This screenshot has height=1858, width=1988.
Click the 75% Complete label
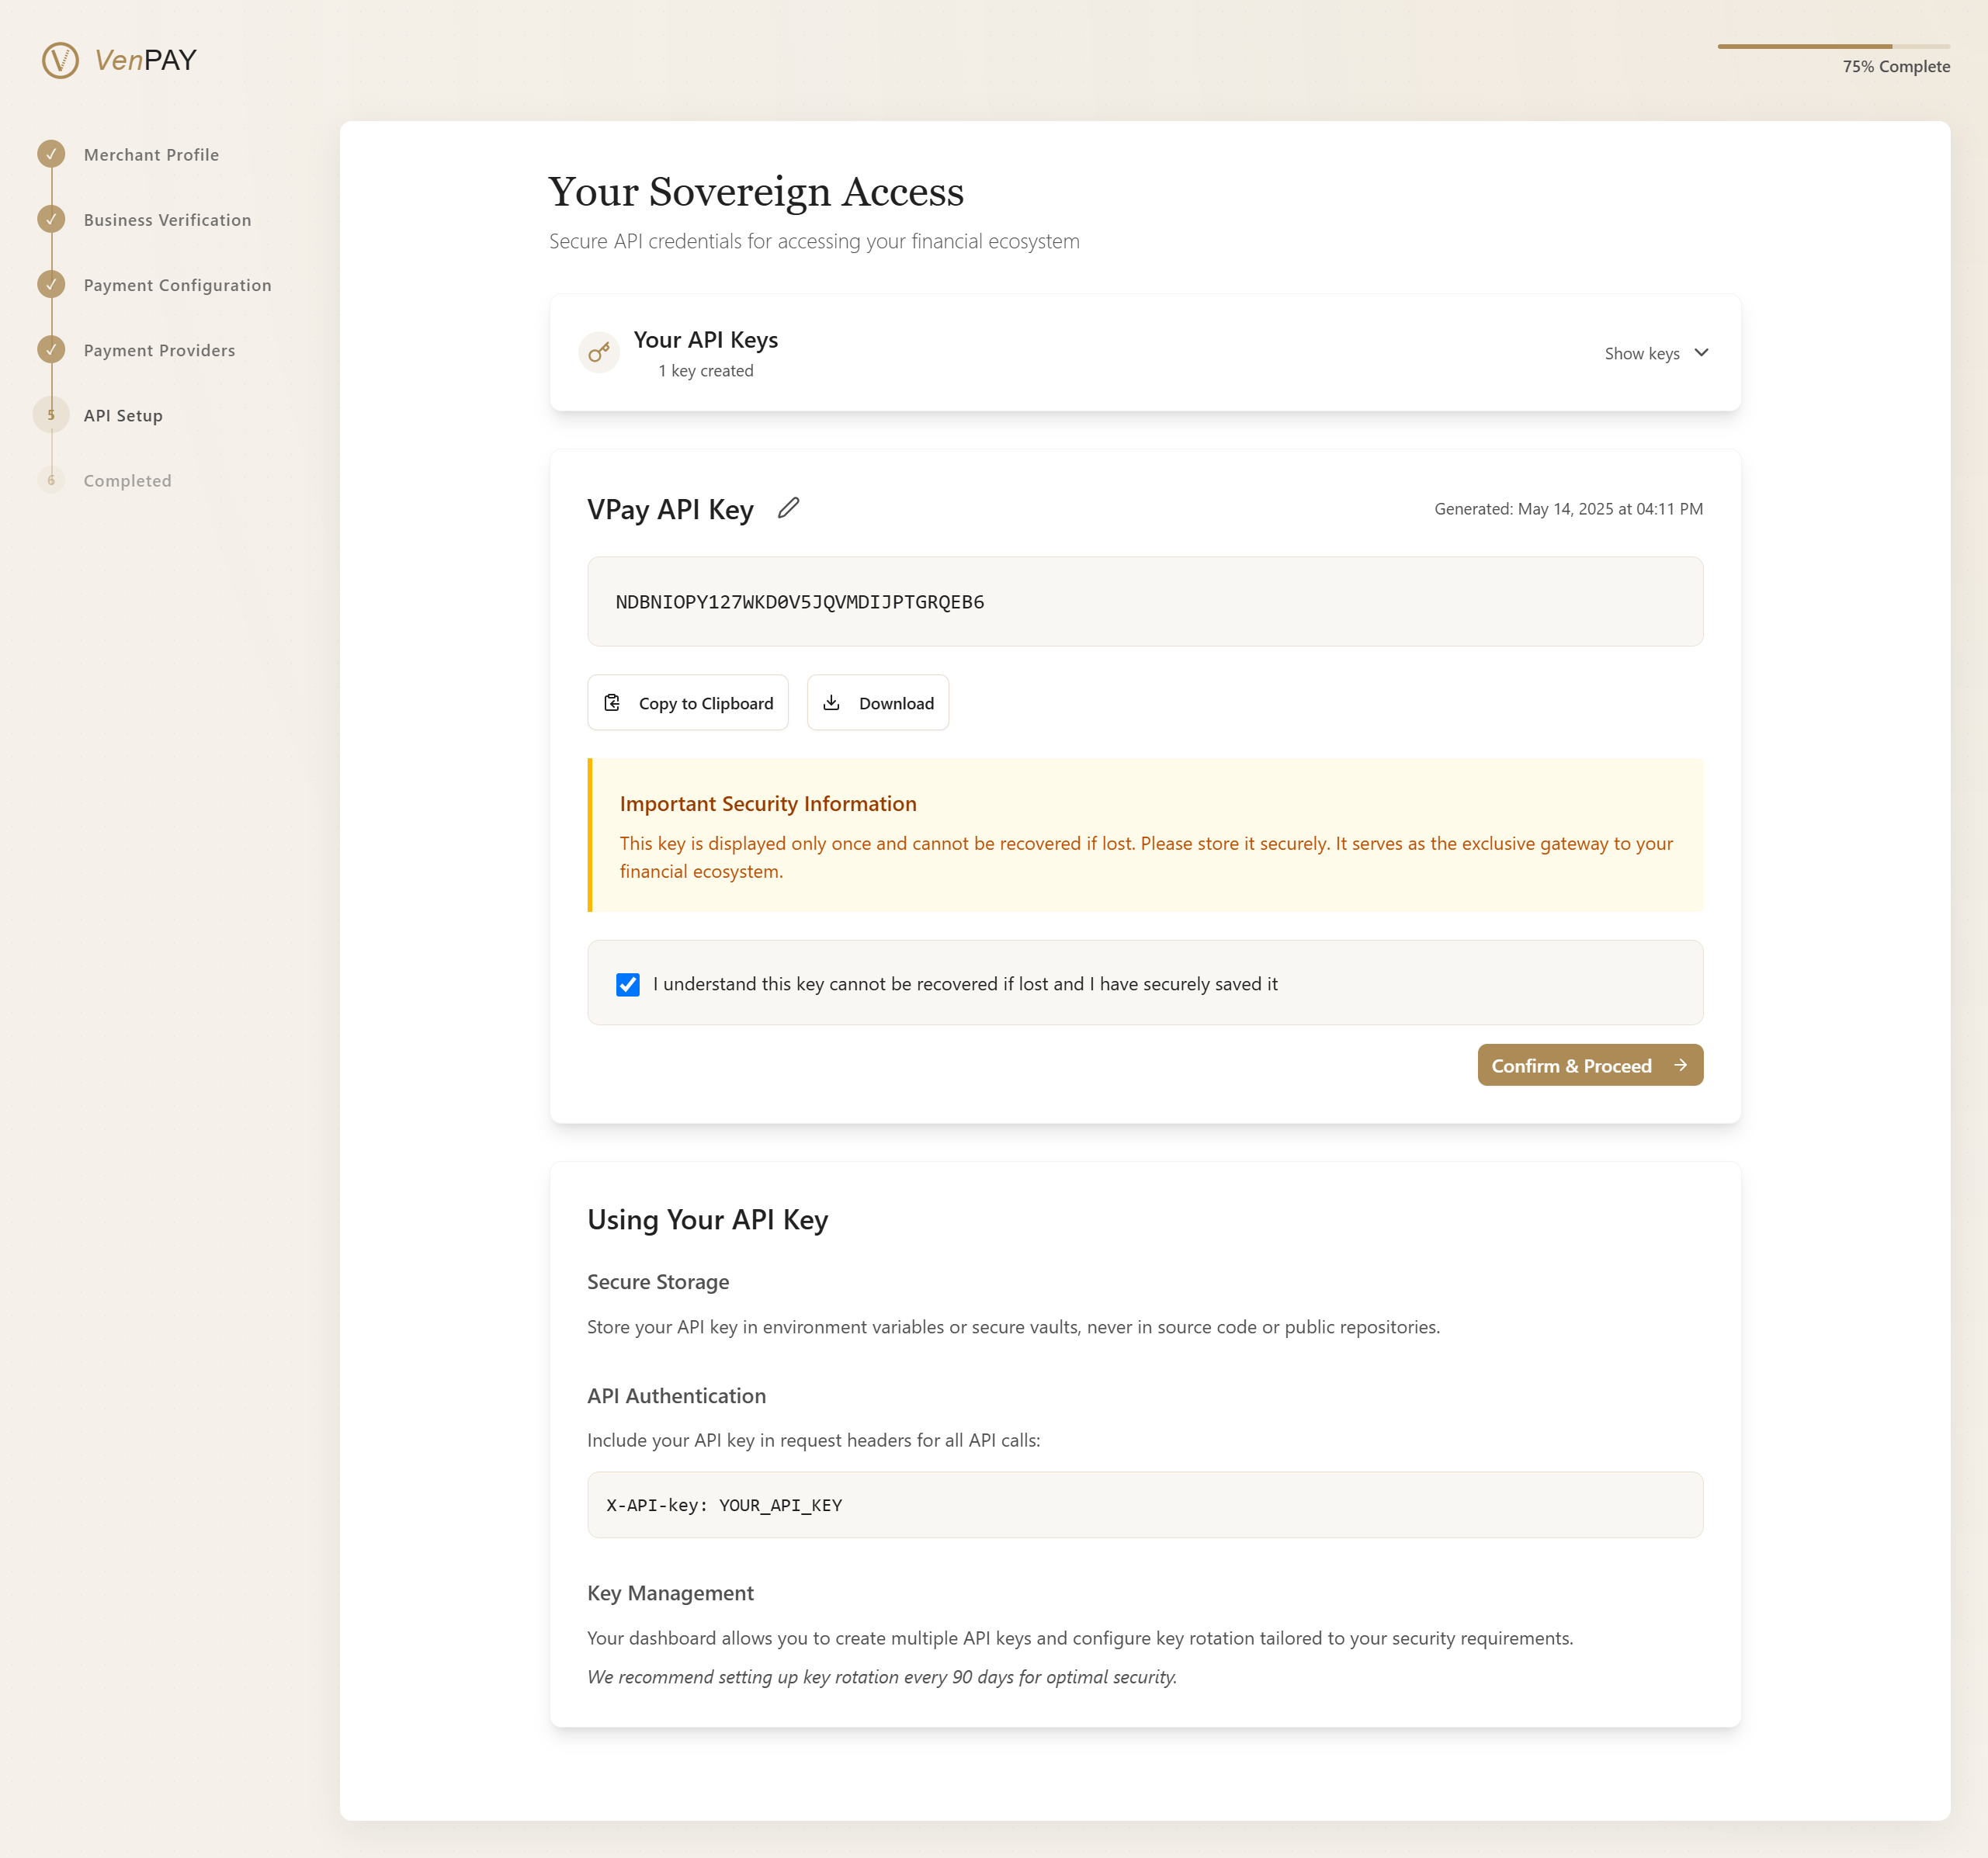click(1896, 67)
